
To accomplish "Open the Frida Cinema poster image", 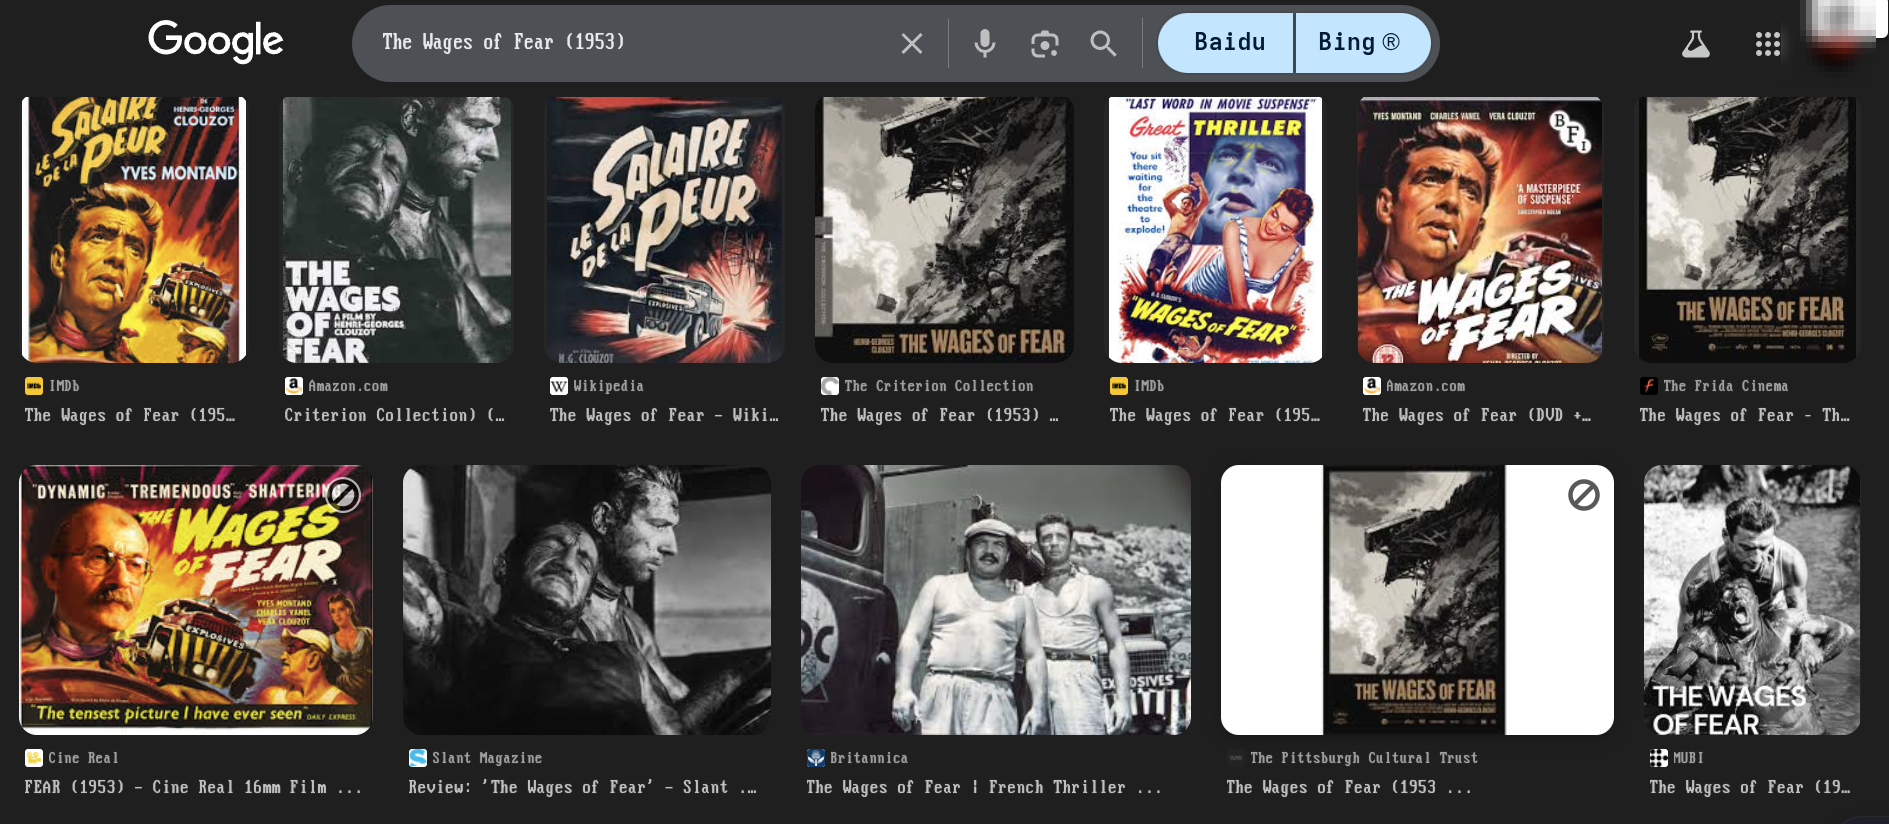I will click(x=1748, y=229).
